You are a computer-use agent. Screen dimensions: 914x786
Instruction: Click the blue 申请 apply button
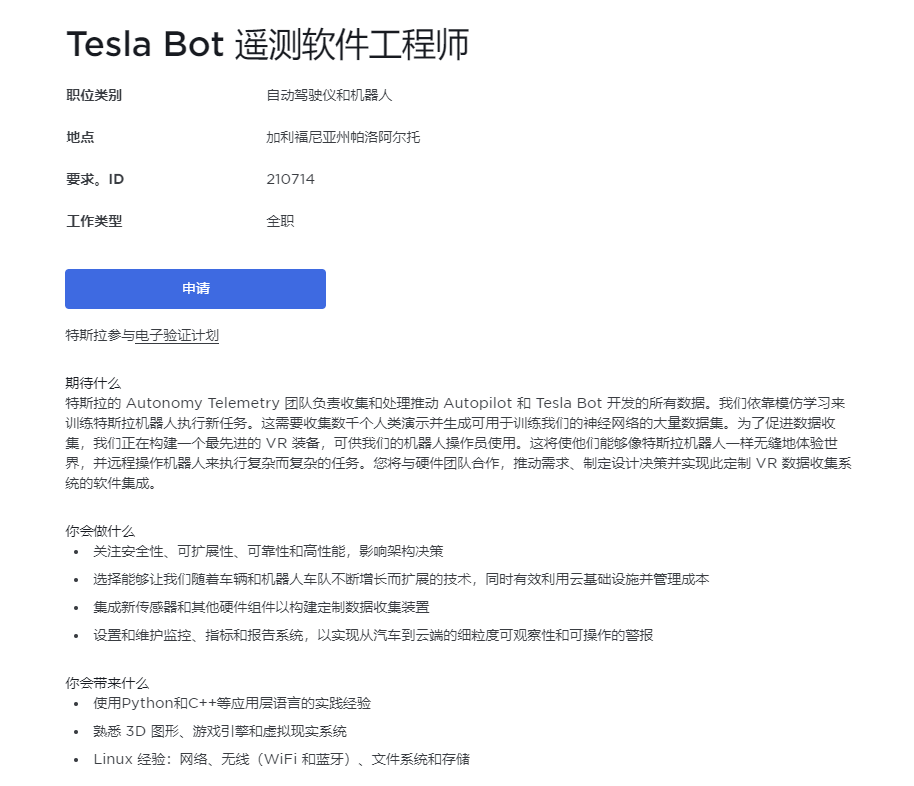pyautogui.click(x=195, y=289)
